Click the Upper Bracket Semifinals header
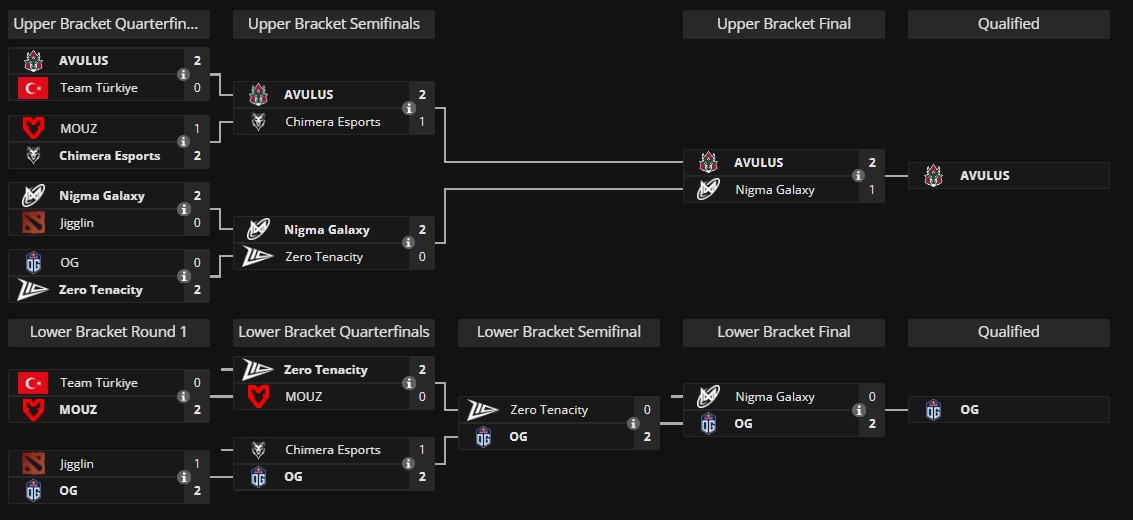 point(334,24)
